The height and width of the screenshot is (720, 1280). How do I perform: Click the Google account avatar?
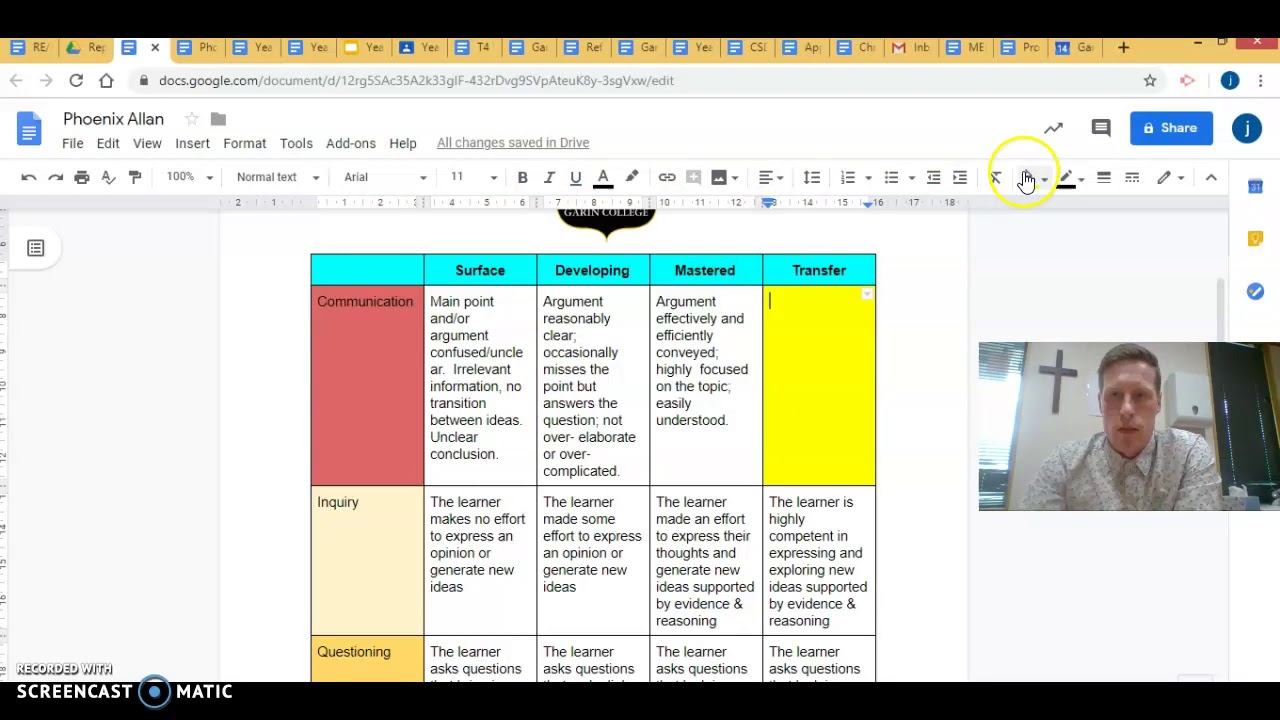[x=1247, y=128]
